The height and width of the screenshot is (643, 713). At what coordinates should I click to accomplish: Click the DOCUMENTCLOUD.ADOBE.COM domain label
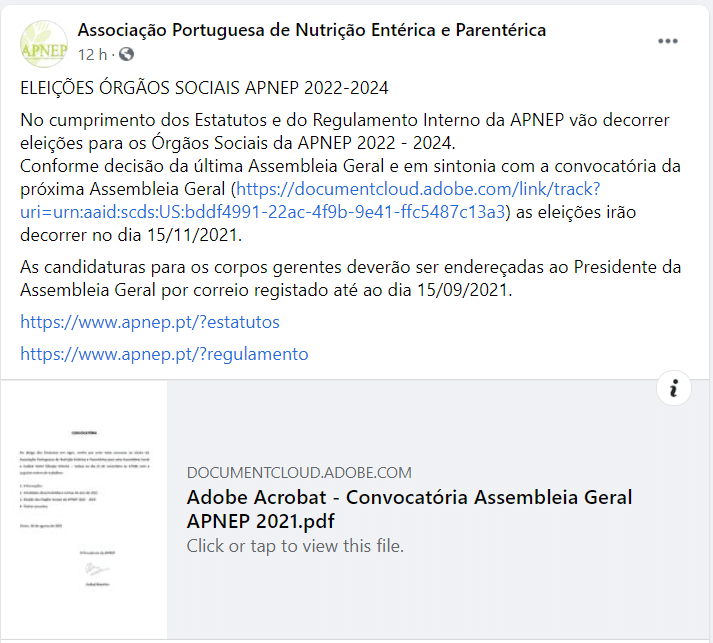pos(299,473)
